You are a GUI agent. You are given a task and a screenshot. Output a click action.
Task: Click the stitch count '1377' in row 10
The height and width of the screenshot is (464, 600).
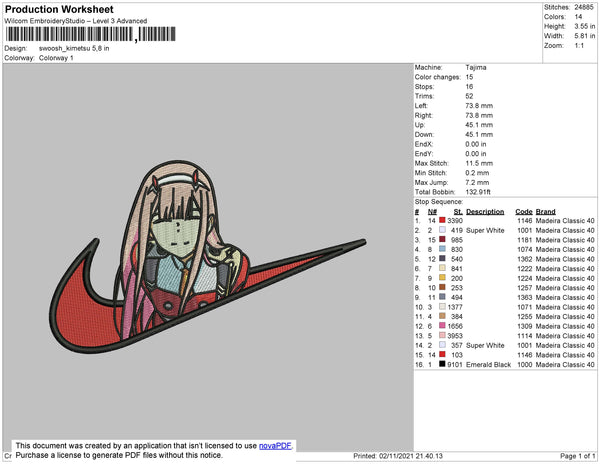point(455,307)
